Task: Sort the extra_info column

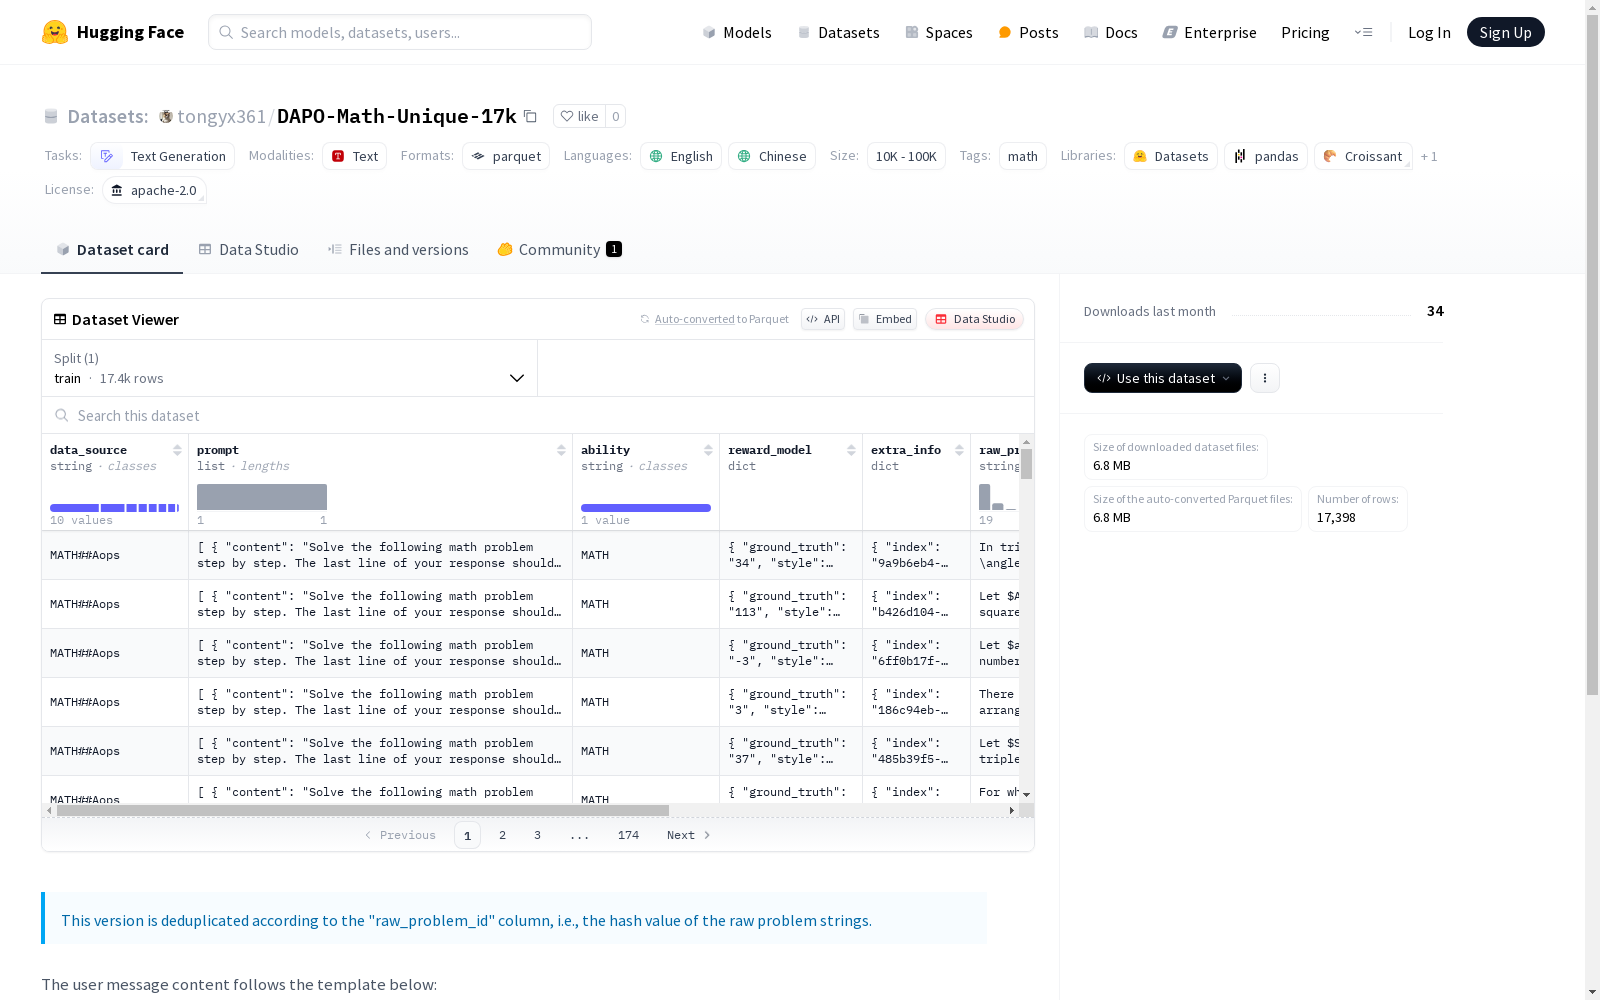Action: (x=959, y=450)
